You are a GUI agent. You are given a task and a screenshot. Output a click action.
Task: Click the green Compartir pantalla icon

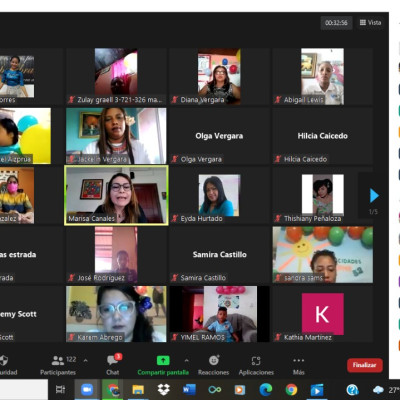pyautogui.click(x=163, y=360)
